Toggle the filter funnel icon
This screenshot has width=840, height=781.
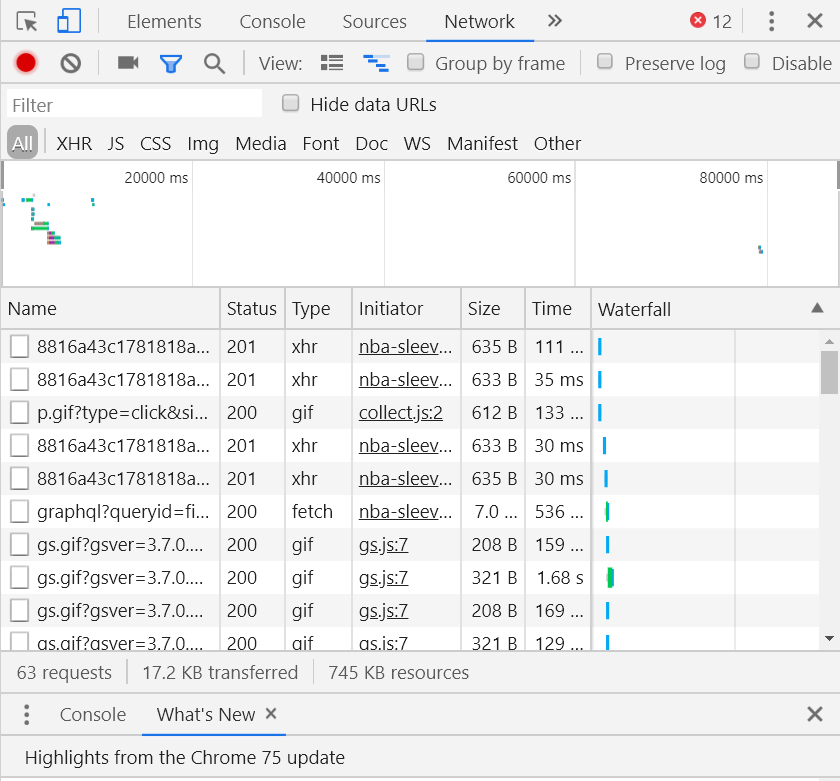coord(171,63)
